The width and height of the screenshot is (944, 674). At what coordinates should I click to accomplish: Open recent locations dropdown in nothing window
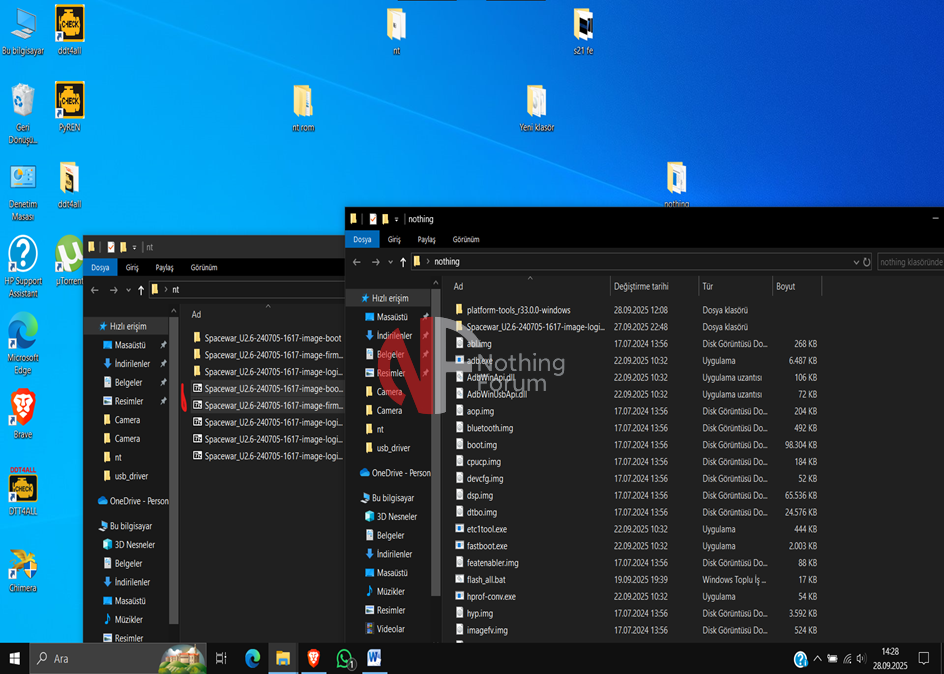pos(389,262)
